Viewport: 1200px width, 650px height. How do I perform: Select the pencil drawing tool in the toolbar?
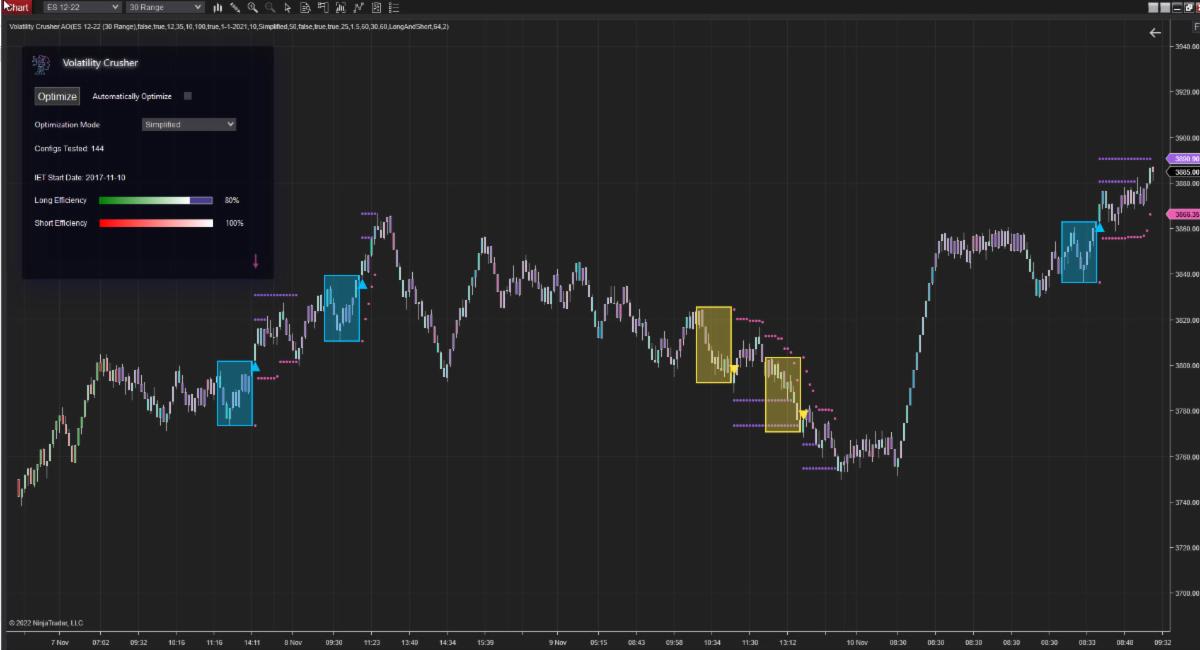coord(235,8)
